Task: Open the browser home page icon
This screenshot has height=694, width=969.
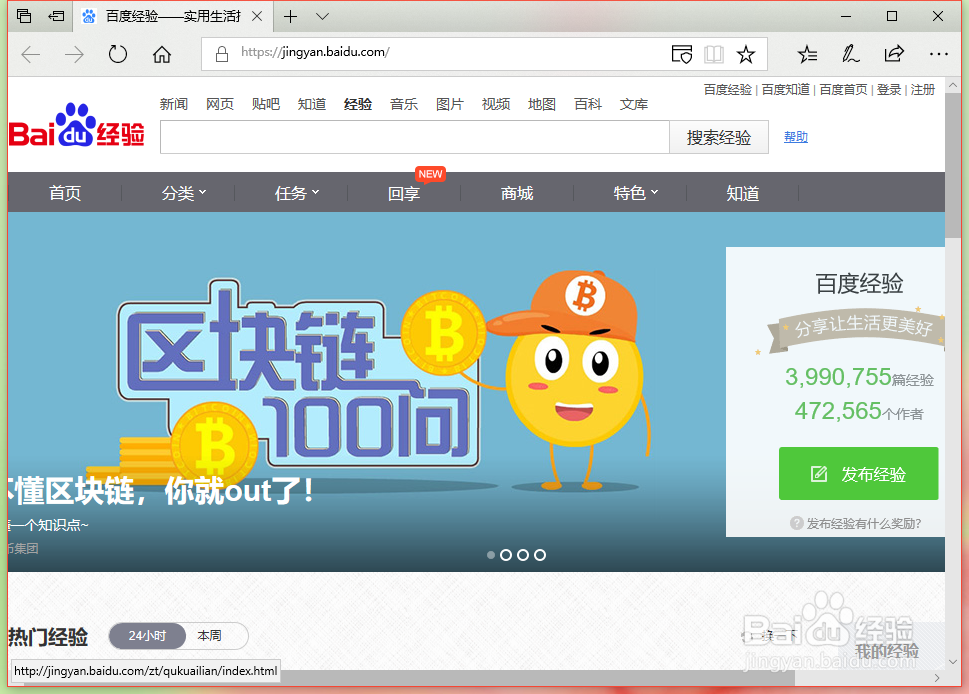Action: pyautogui.click(x=162, y=54)
